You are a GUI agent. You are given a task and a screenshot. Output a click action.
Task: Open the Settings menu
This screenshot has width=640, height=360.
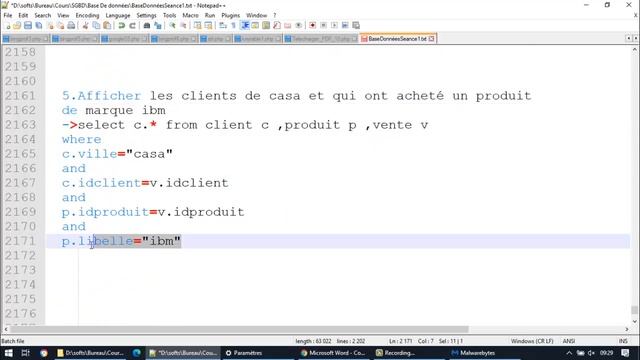147,15
